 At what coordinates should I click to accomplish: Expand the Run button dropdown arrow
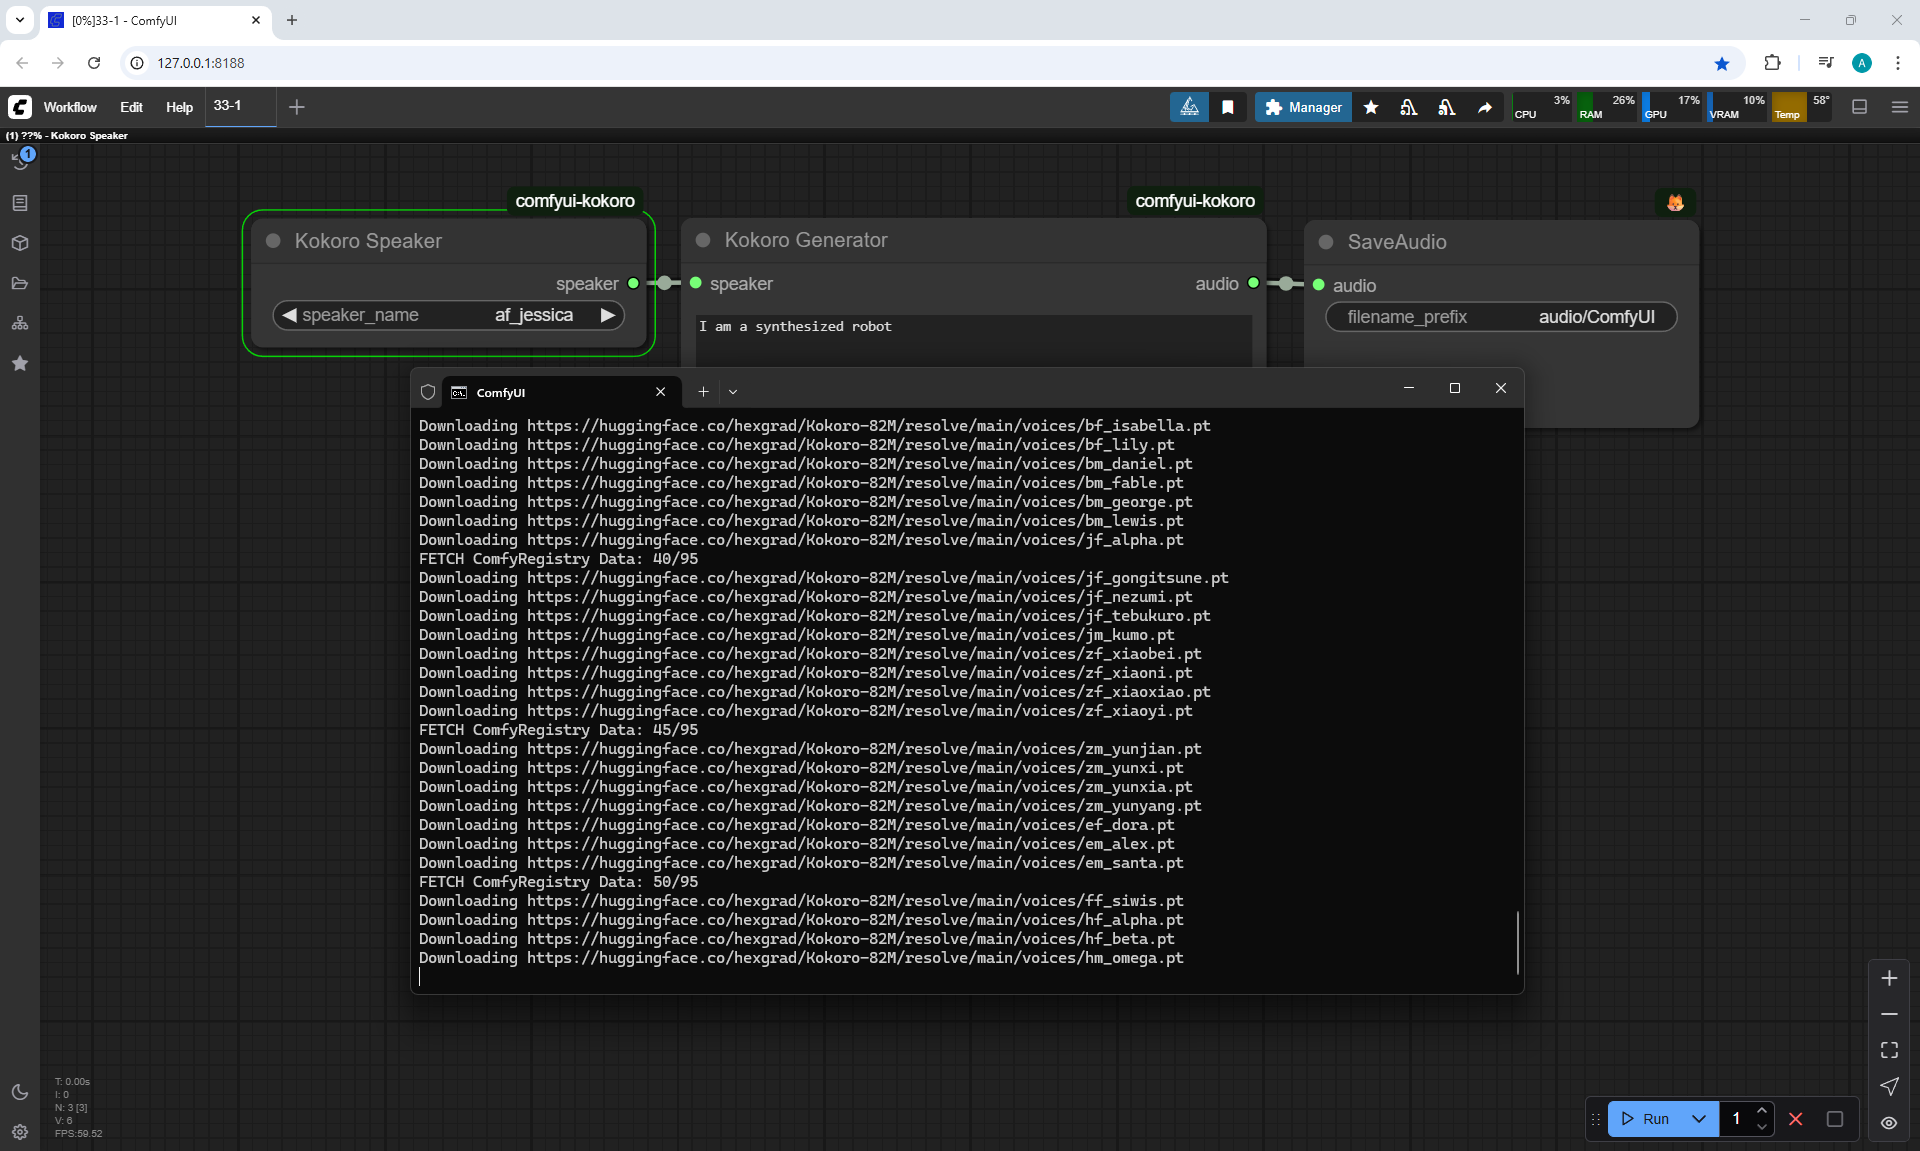click(1699, 1119)
